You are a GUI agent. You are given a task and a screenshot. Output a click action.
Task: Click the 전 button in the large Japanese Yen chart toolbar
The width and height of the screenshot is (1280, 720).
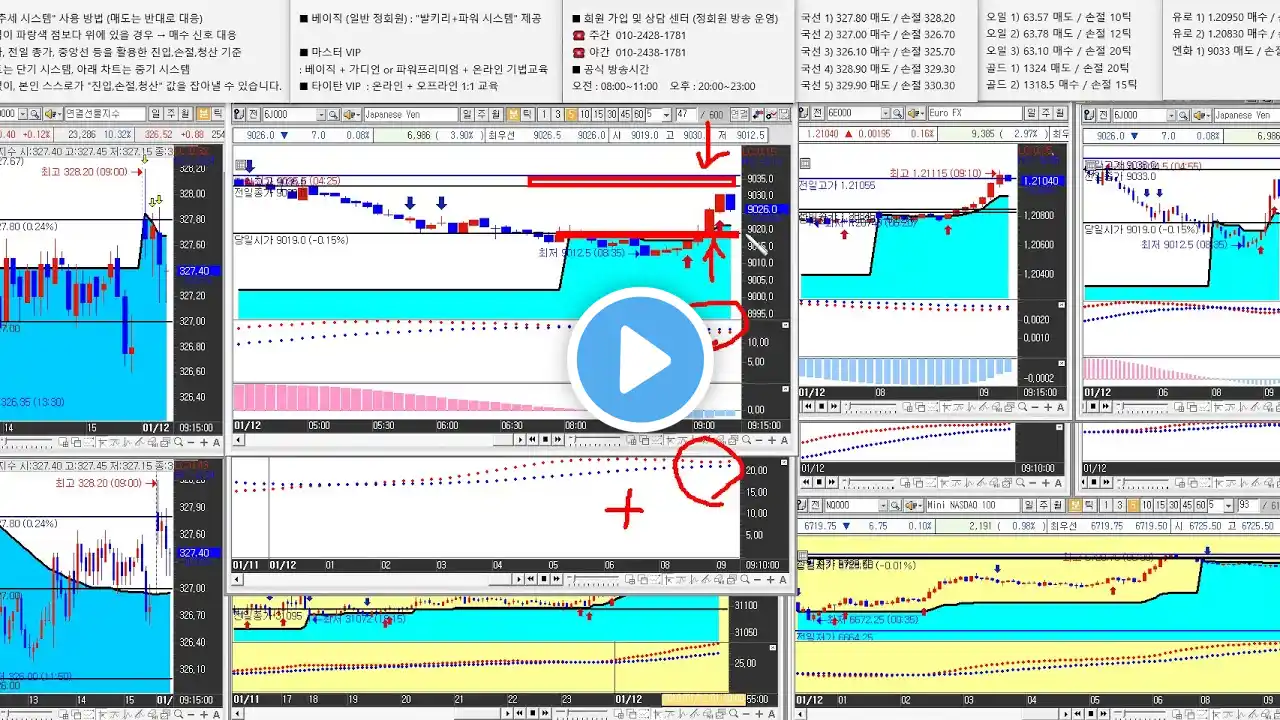coord(254,115)
